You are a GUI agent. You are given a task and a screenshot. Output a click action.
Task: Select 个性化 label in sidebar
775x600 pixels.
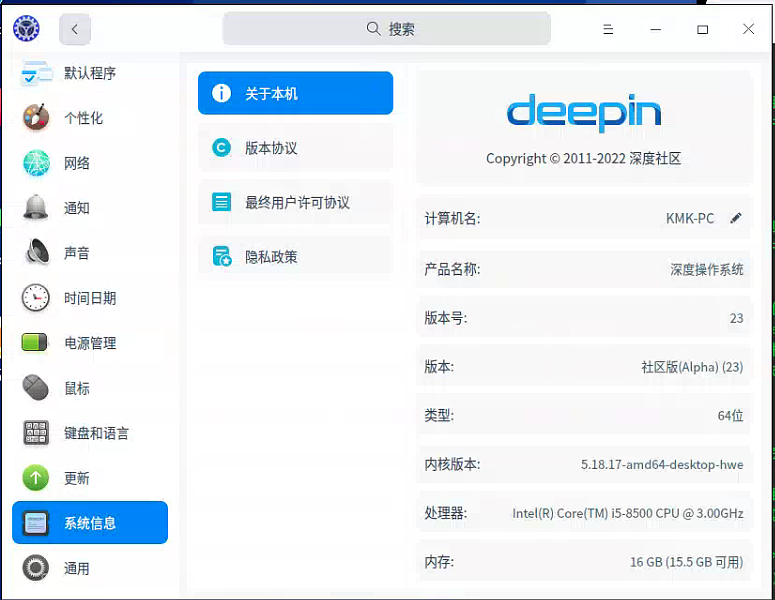84,118
